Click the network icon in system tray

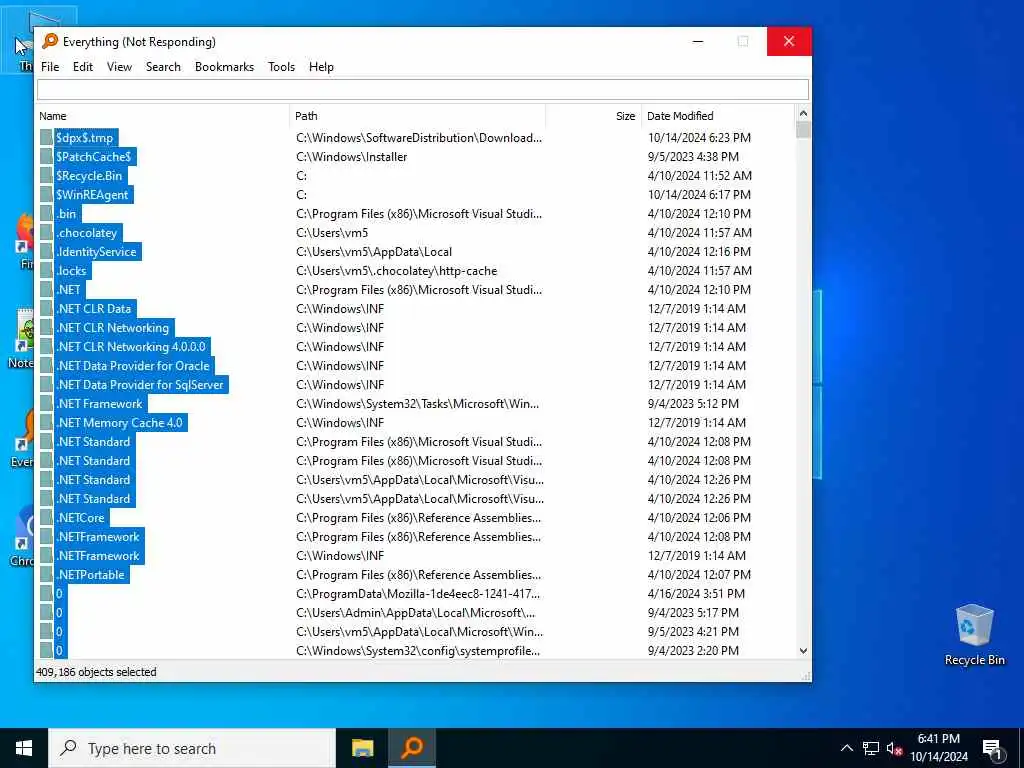[871, 748]
